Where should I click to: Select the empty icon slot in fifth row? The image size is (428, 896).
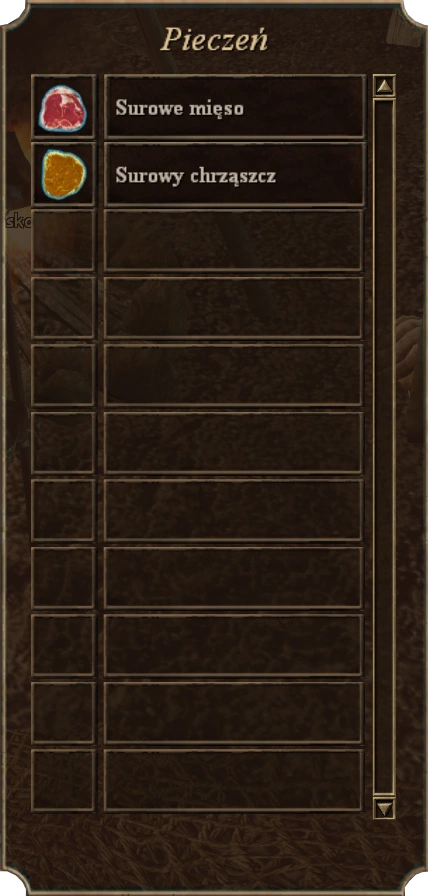63,375
